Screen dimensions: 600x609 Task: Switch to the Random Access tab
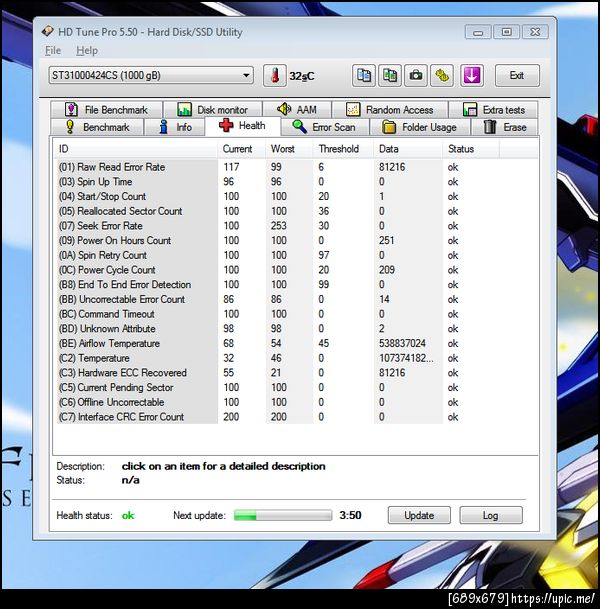click(x=390, y=110)
